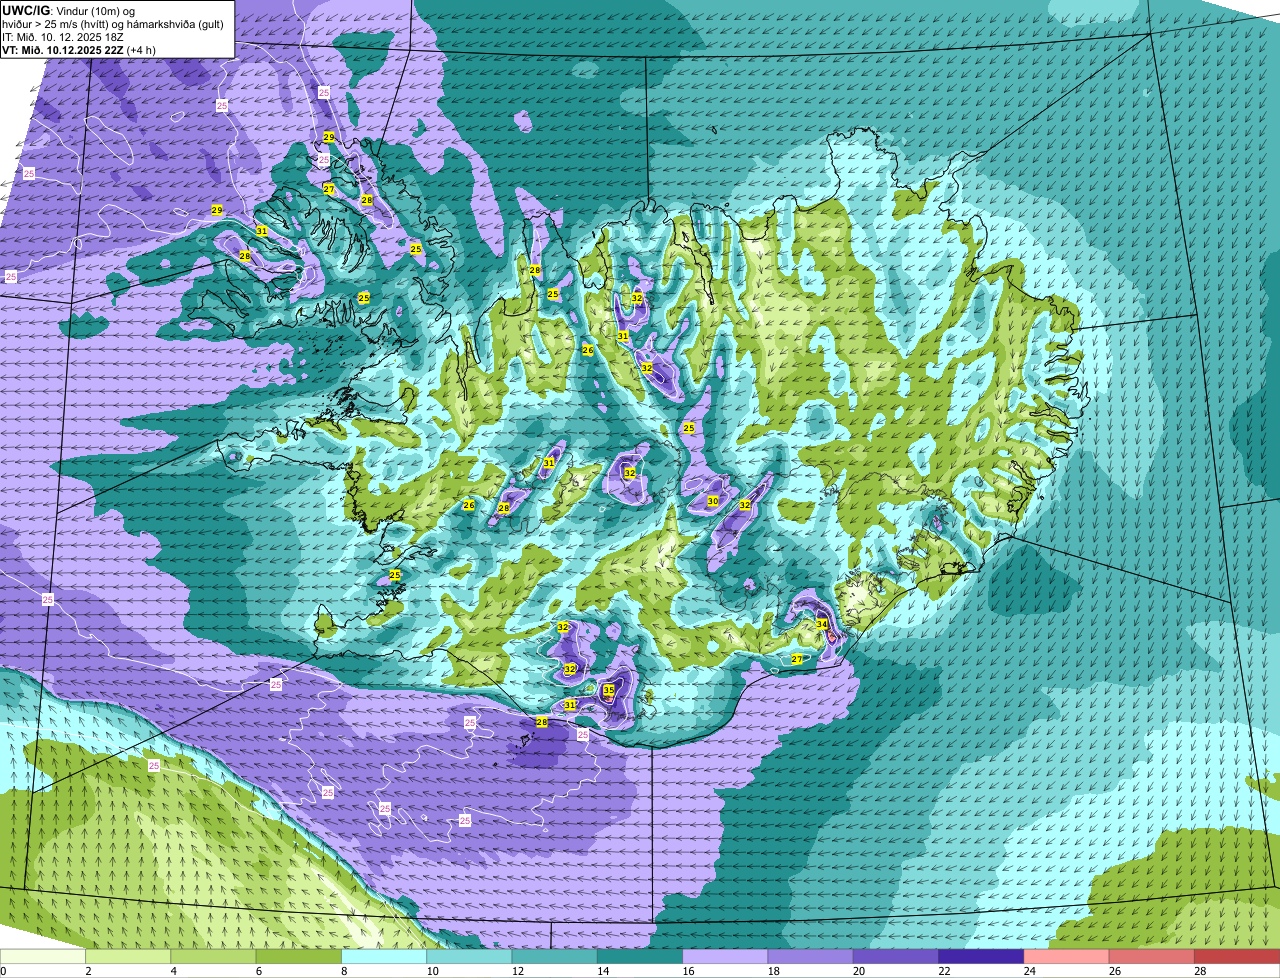The width and height of the screenshot is (1280, 978).
Task: Pick the 6–8 m/s olive legend swatch
Action: (299, 956)
